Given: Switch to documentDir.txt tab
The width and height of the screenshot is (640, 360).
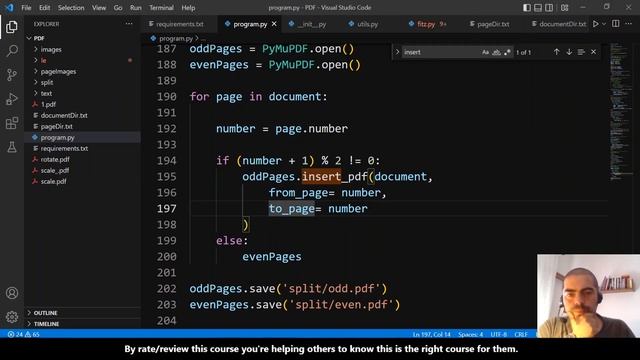Looking at the screenshot, I should 559,24.
